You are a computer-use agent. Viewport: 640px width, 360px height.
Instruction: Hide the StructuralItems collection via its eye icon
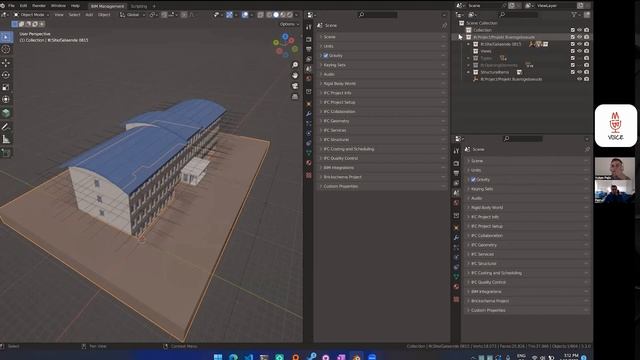tap(580, 72)
